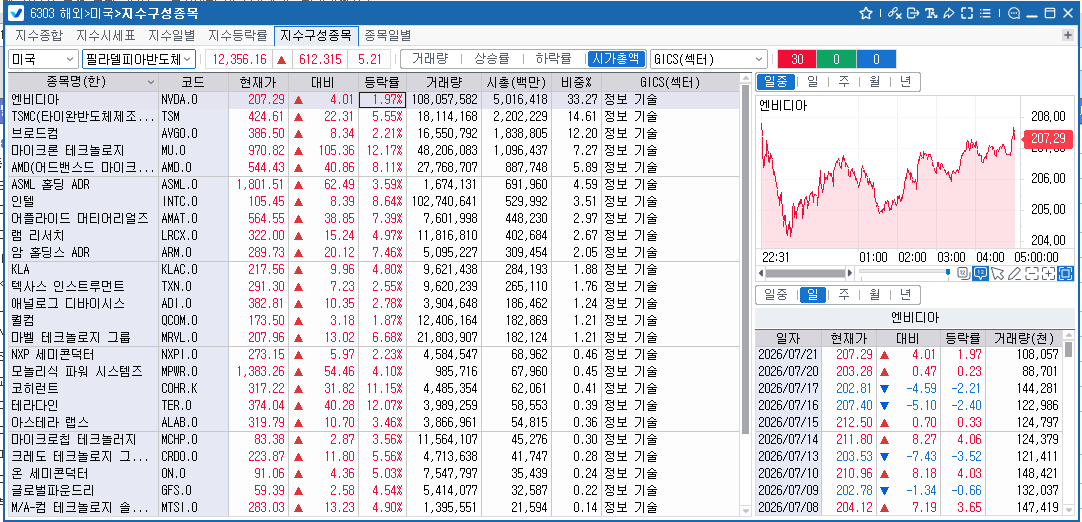Click the chart zoom slider handle
The image size is (1082, 522).
point(948,273)
